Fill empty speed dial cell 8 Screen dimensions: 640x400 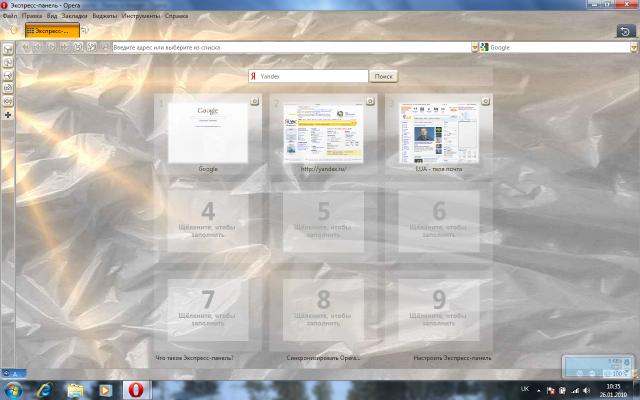point(323,310)
